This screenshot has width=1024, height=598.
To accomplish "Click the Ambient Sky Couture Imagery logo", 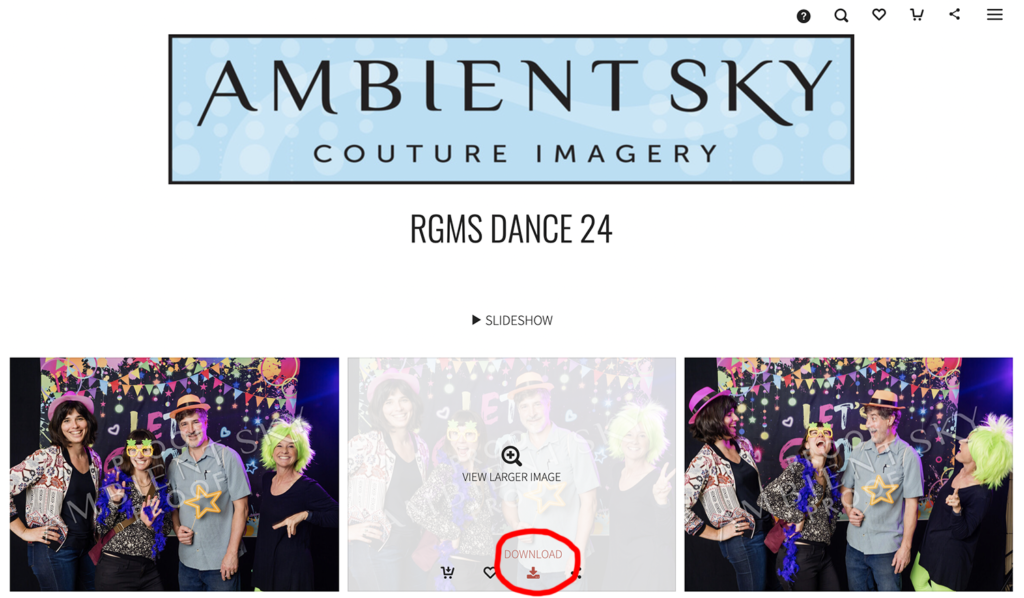I will tap(511, 109).
